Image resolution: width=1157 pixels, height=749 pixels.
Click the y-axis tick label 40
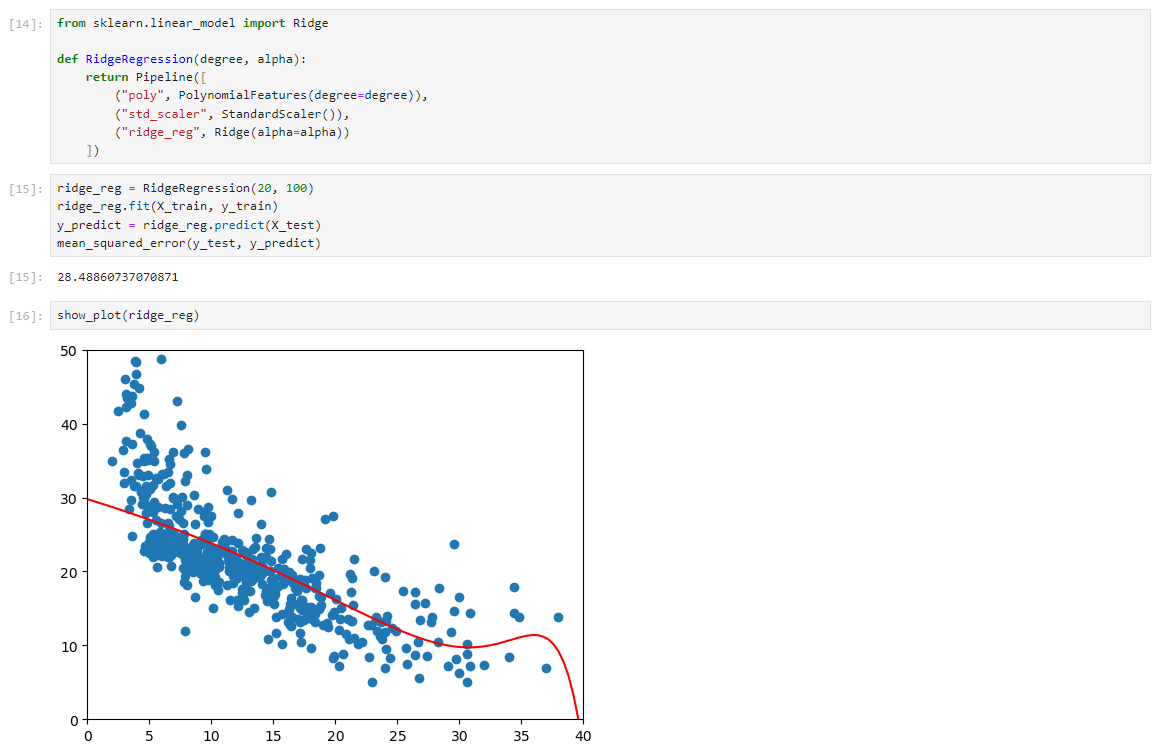69,425
